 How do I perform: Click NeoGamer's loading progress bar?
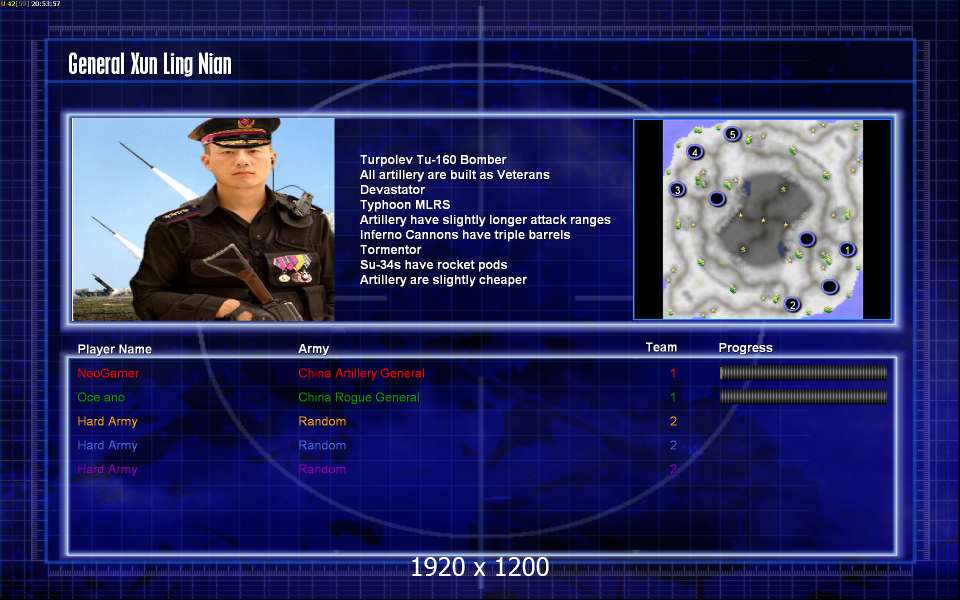pyautogui.click(x=803, y=372)
